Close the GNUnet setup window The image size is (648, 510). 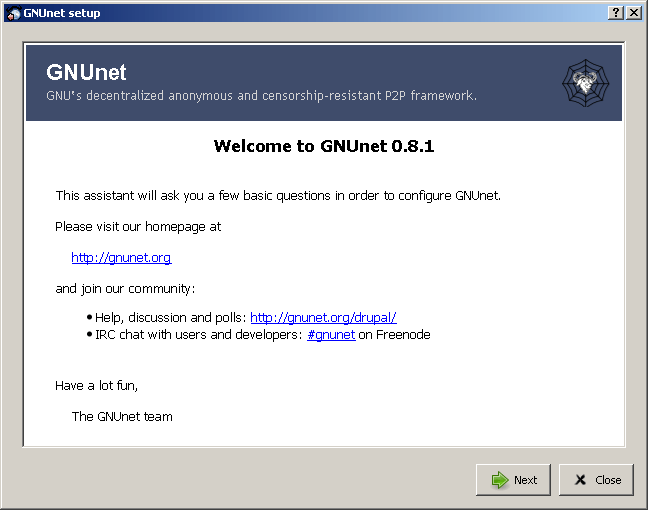coord(634,13)
